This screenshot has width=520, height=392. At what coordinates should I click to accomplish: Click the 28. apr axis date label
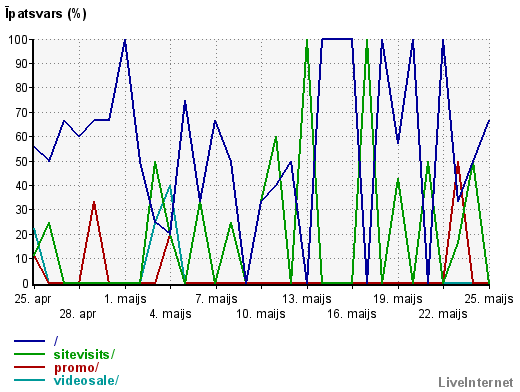point(78,314)
